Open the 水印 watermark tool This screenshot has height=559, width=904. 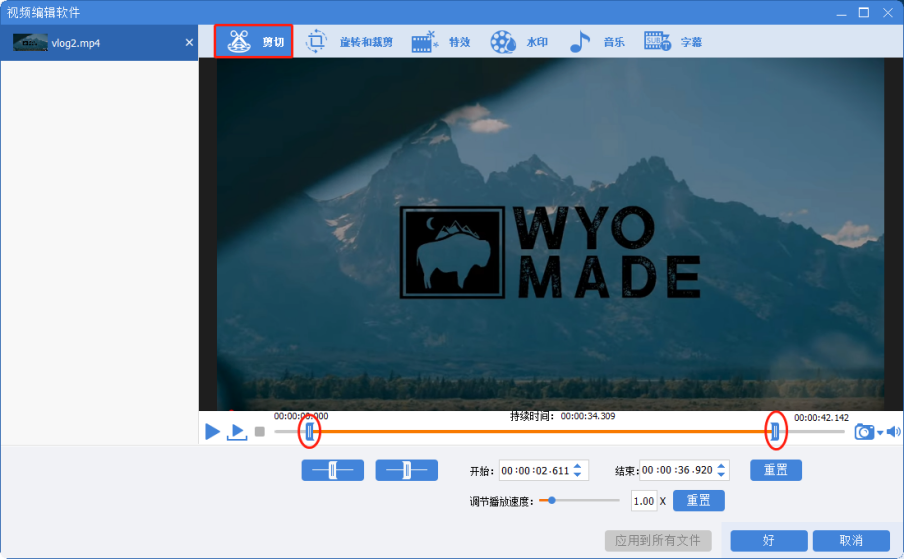[x=518, y=42]
